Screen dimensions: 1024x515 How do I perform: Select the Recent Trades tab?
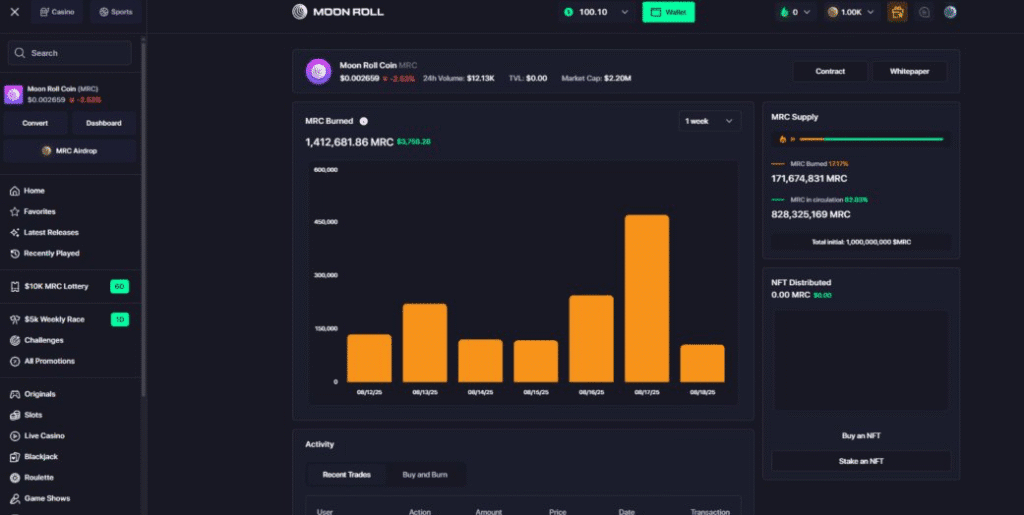[346, 474]
